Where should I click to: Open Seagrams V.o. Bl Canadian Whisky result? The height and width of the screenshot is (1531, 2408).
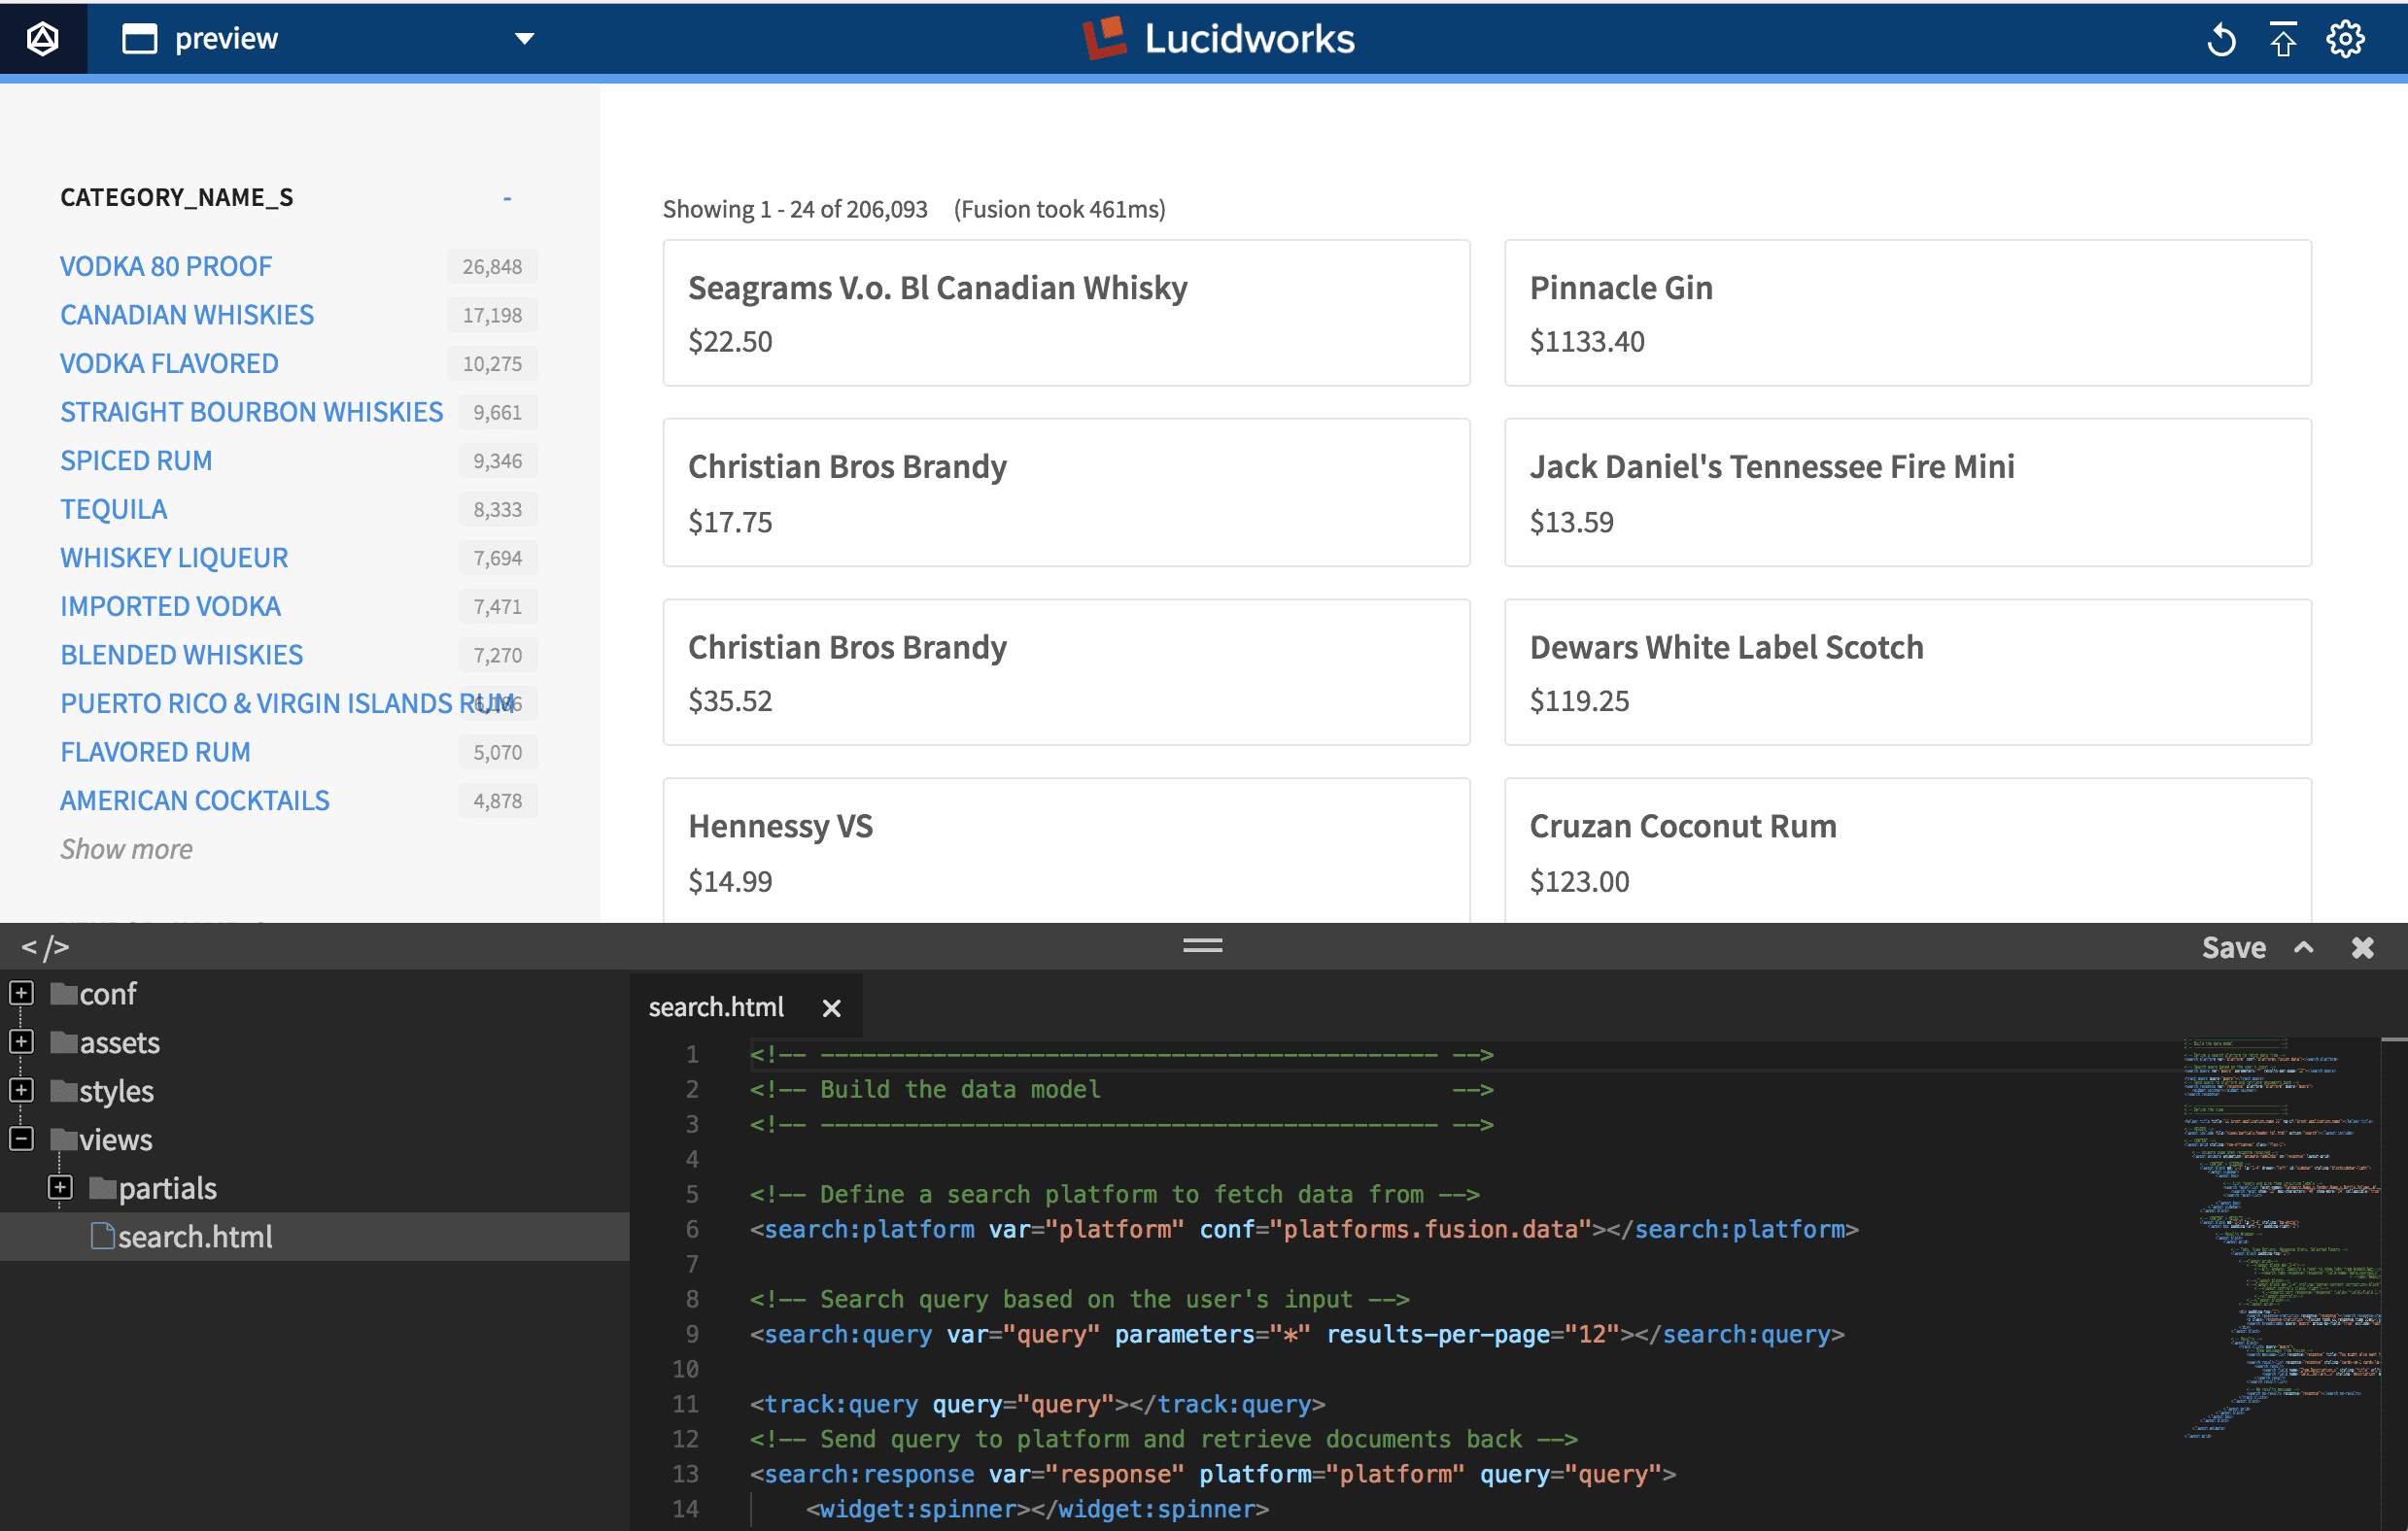[x=1066, y=312]
